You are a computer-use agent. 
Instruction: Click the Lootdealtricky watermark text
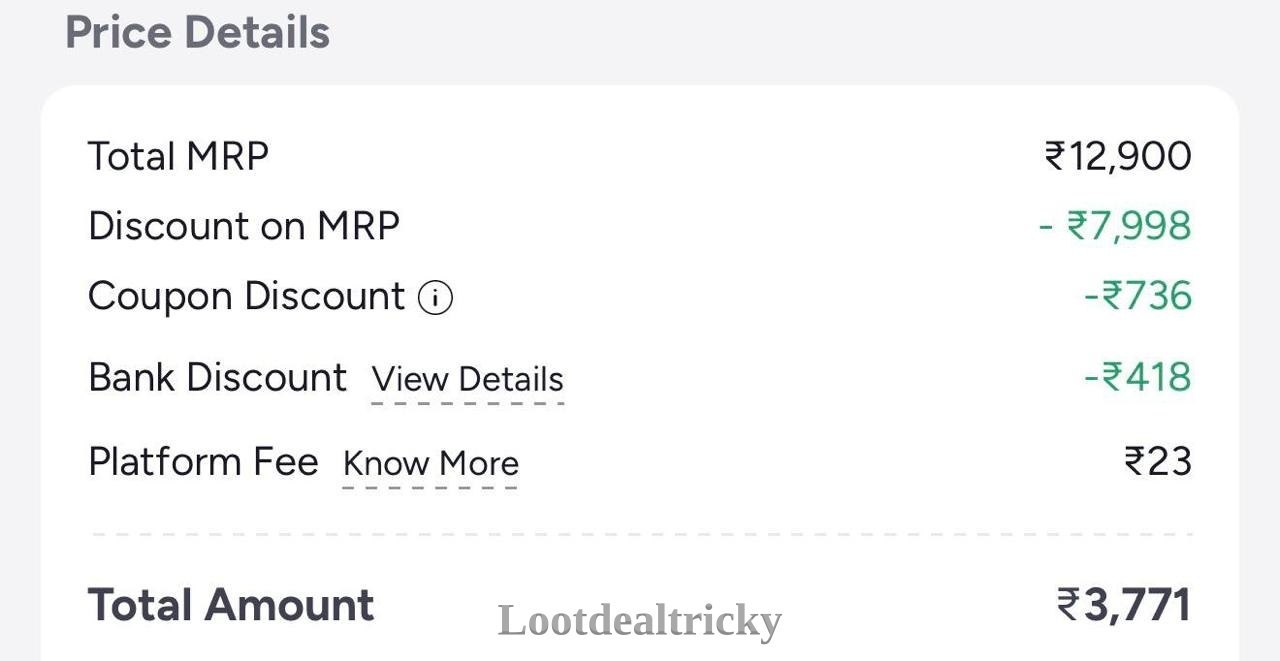[640, 622]
